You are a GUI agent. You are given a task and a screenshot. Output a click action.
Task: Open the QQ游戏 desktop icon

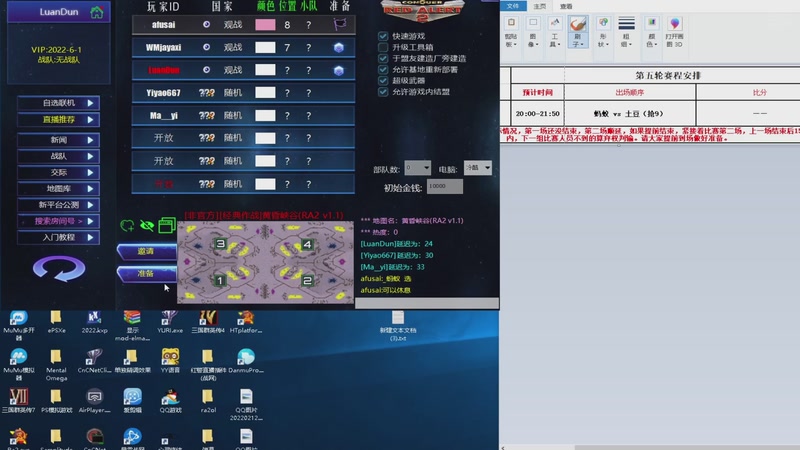click(x=170, y=401)
